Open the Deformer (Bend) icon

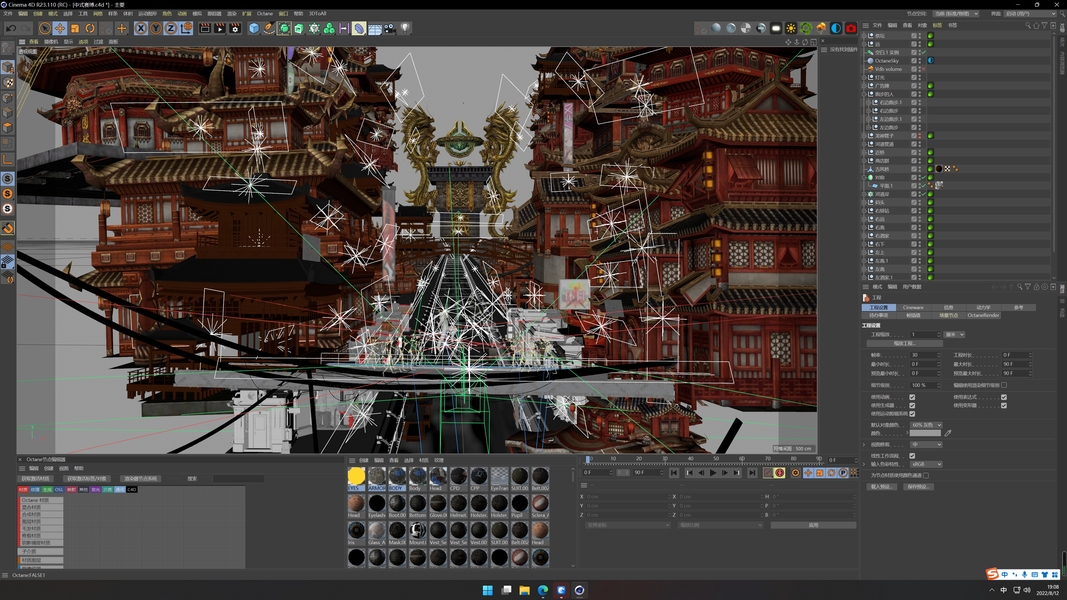click(x=359, y=28)
